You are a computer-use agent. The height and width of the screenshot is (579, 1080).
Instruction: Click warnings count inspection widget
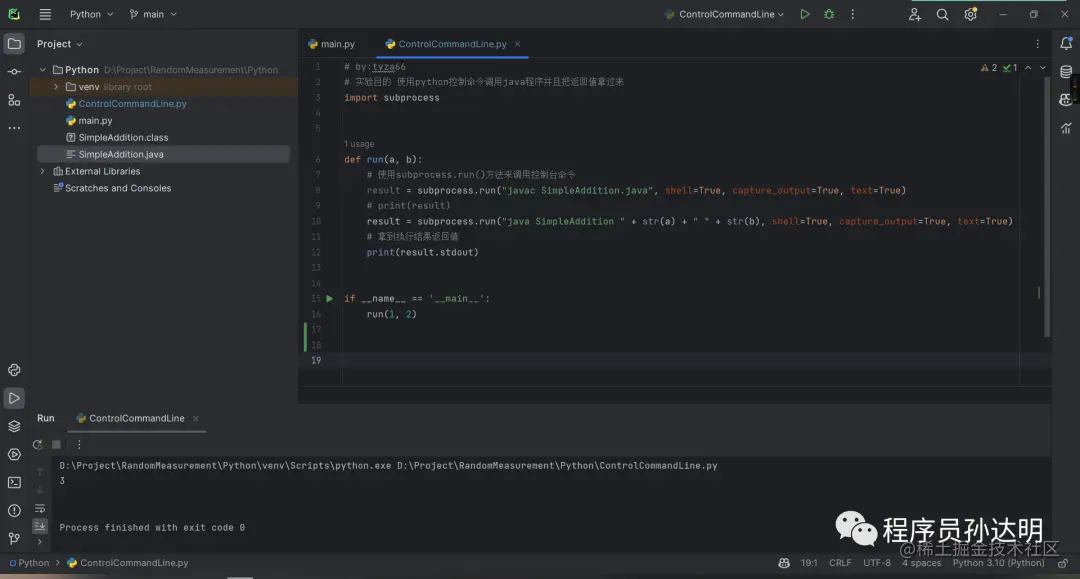(x=989, y=67)
